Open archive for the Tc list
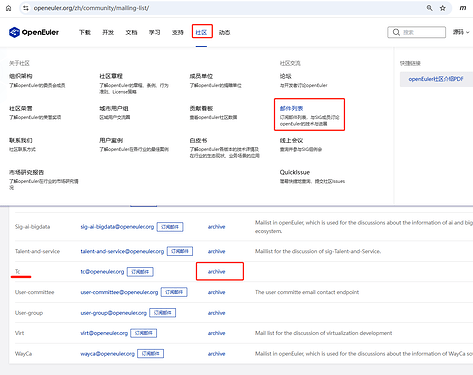The width and height of the screenshot is (473, 375). 217,272
